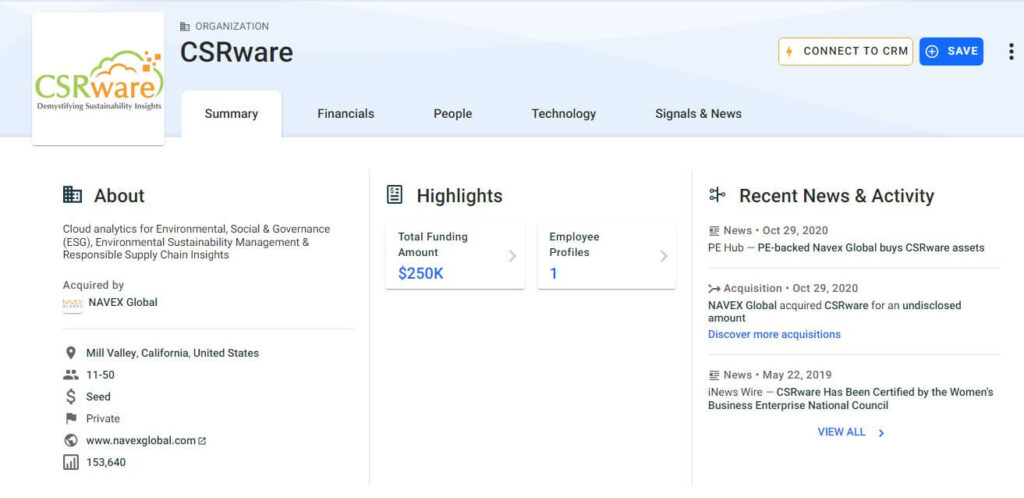Click the acquisition arrow icon for Oct 29, 2020
This screenshot has height=498, width=1024.
[x=714, y=288]
